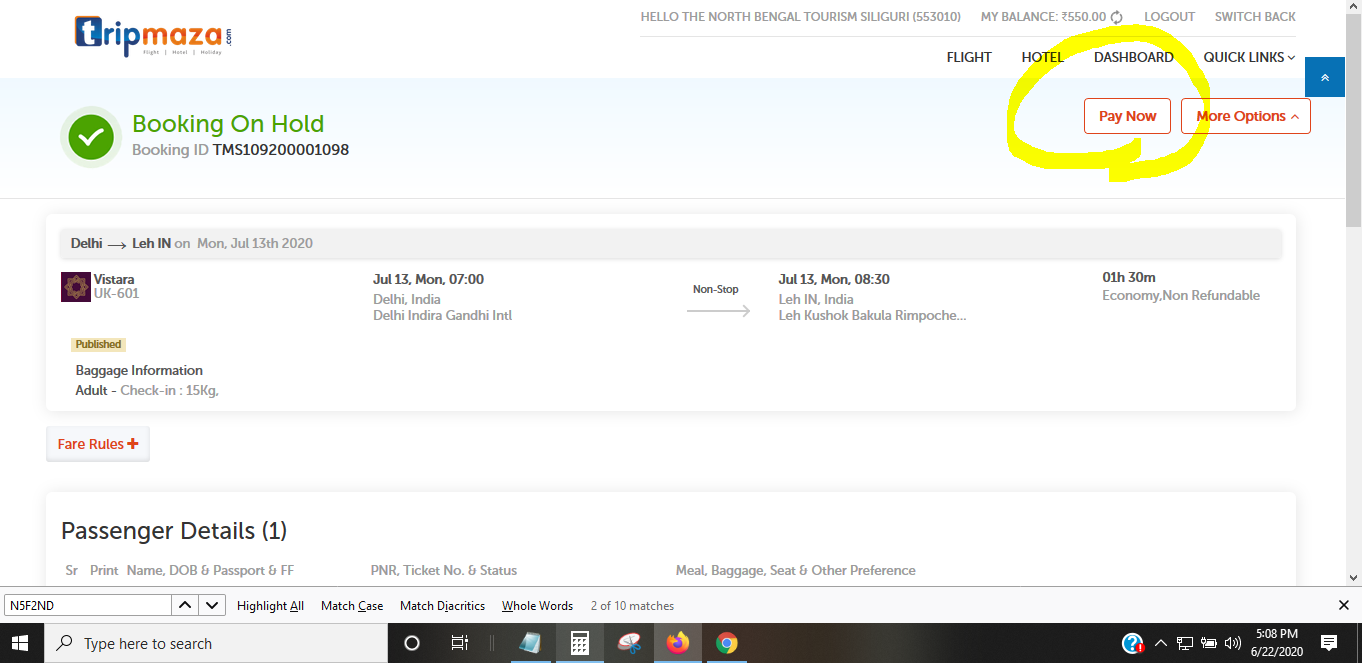Viewport: 1362px width, 663px height.
Task: Click the green Booking On Hold checkmark icon
Action: point(92,136)
